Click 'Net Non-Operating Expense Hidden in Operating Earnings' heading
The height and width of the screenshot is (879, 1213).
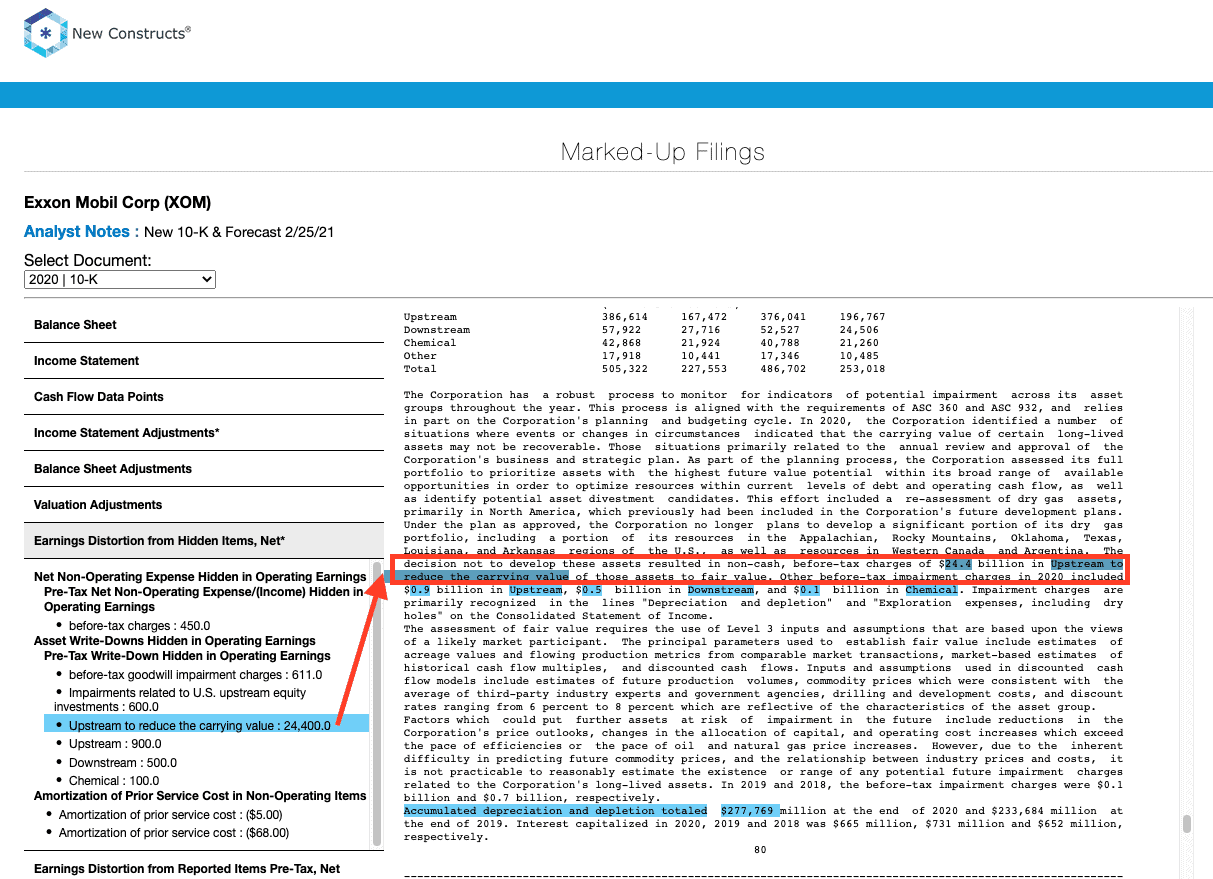point(200,577)
